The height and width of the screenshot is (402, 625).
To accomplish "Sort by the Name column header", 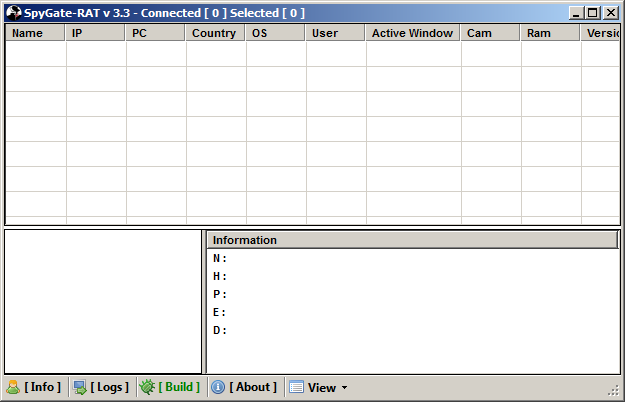I will [x=35, y=33].
